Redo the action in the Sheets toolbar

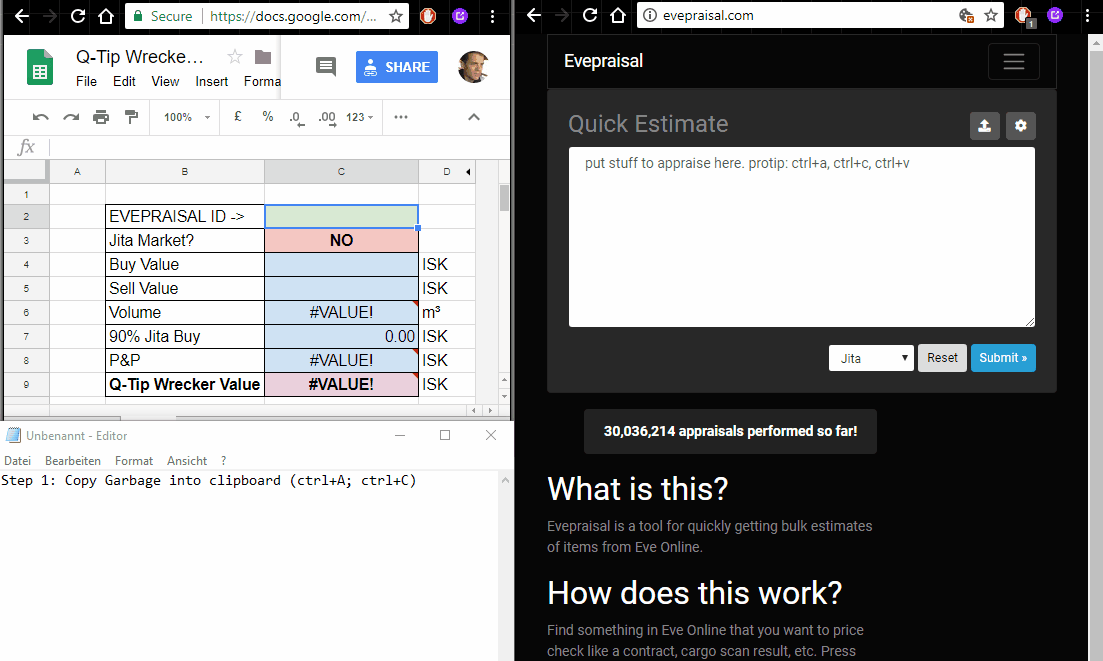point(71,117)
